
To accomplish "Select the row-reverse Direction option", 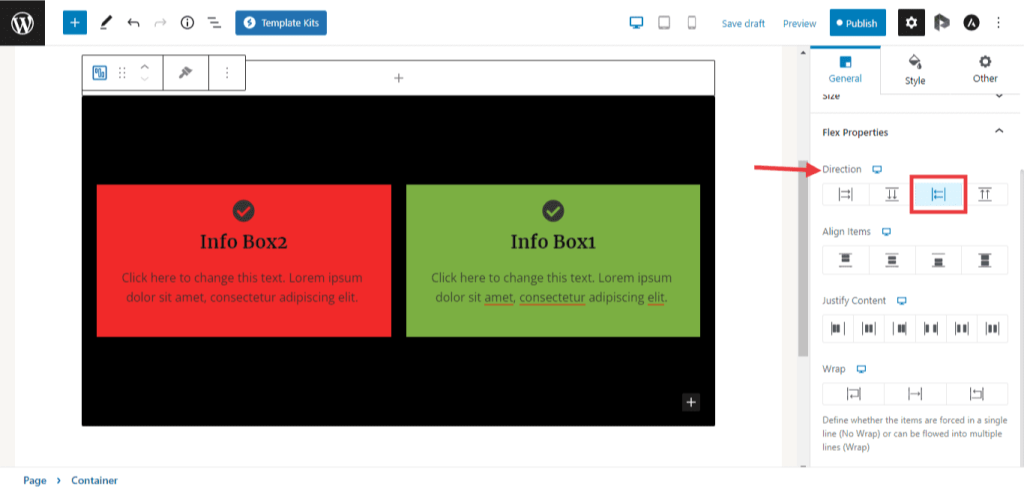I will 938,194.
